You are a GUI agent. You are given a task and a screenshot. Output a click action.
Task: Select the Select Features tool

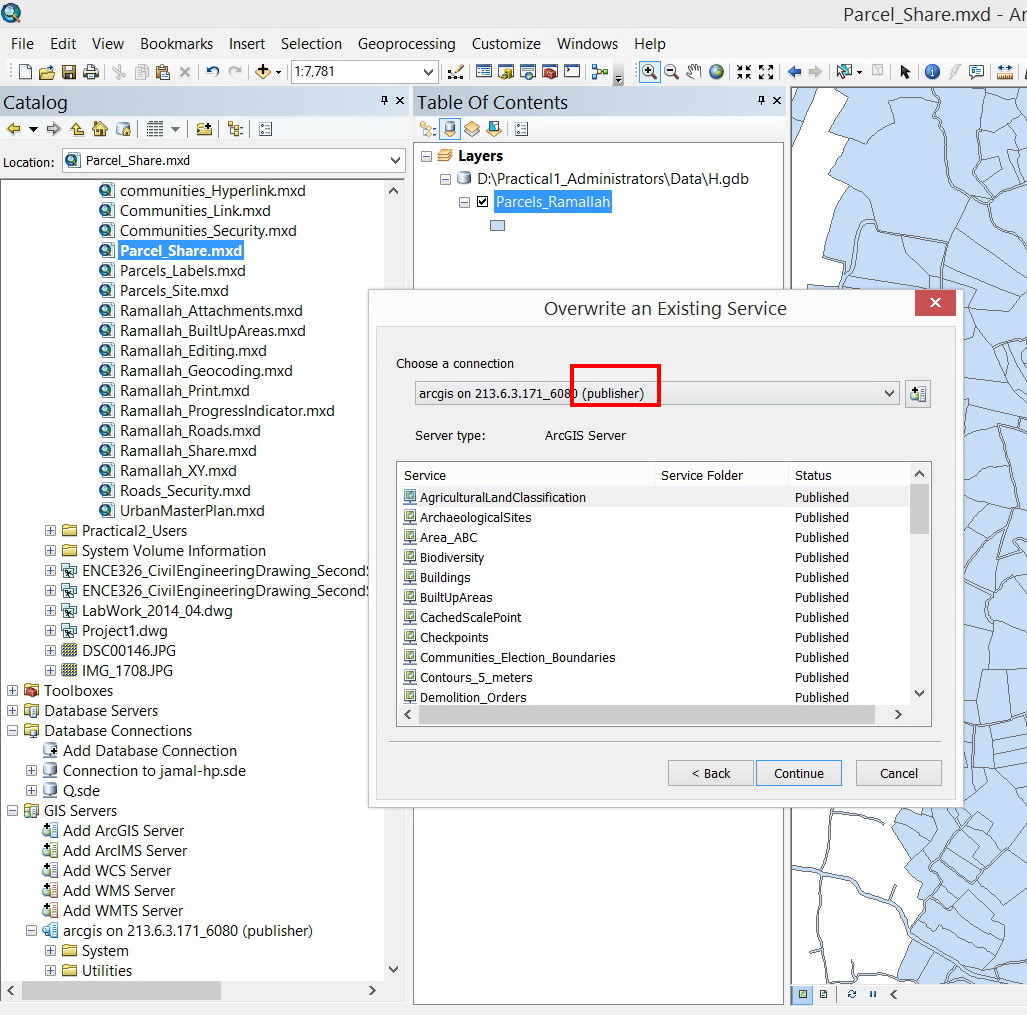click(x=844, y=72)
